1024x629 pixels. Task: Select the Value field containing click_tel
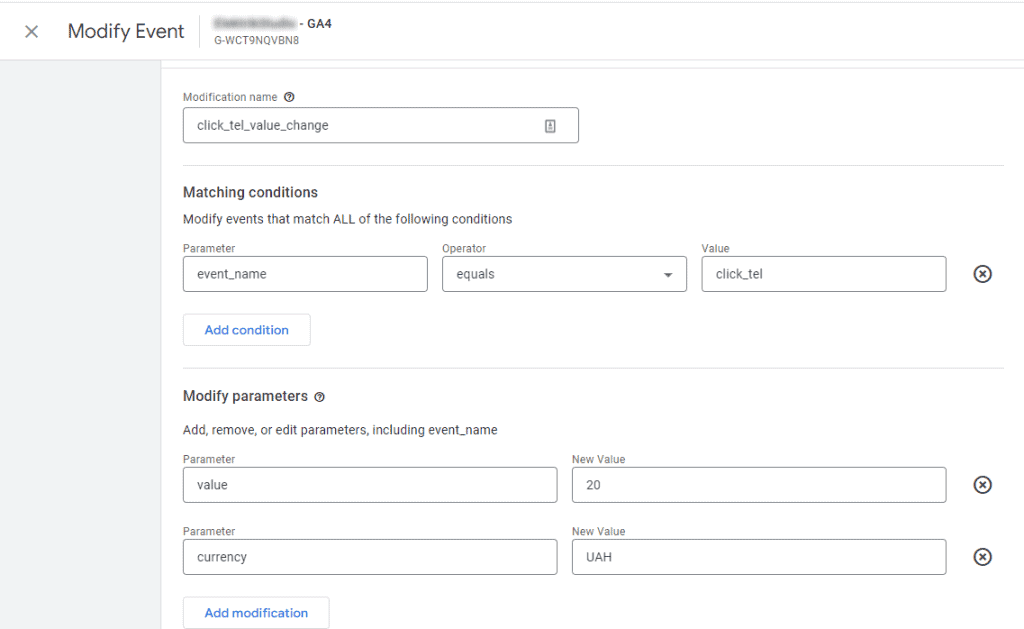823,273
